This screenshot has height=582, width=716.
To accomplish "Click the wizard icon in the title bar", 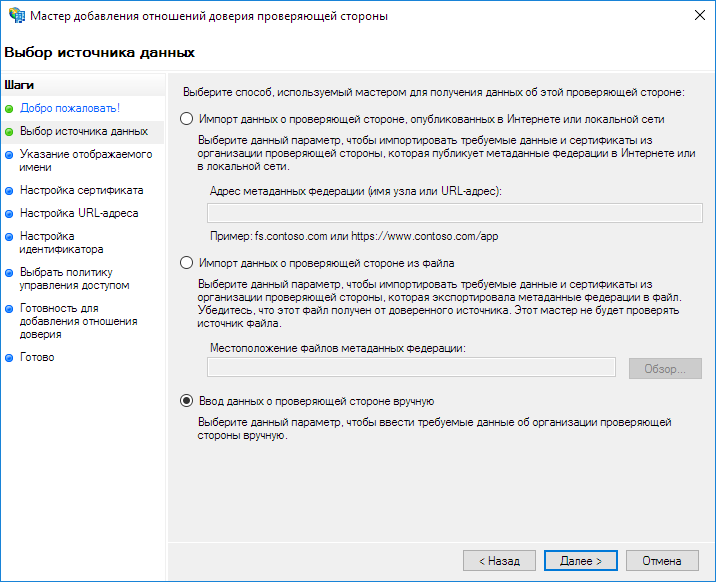I will point(14,16).
